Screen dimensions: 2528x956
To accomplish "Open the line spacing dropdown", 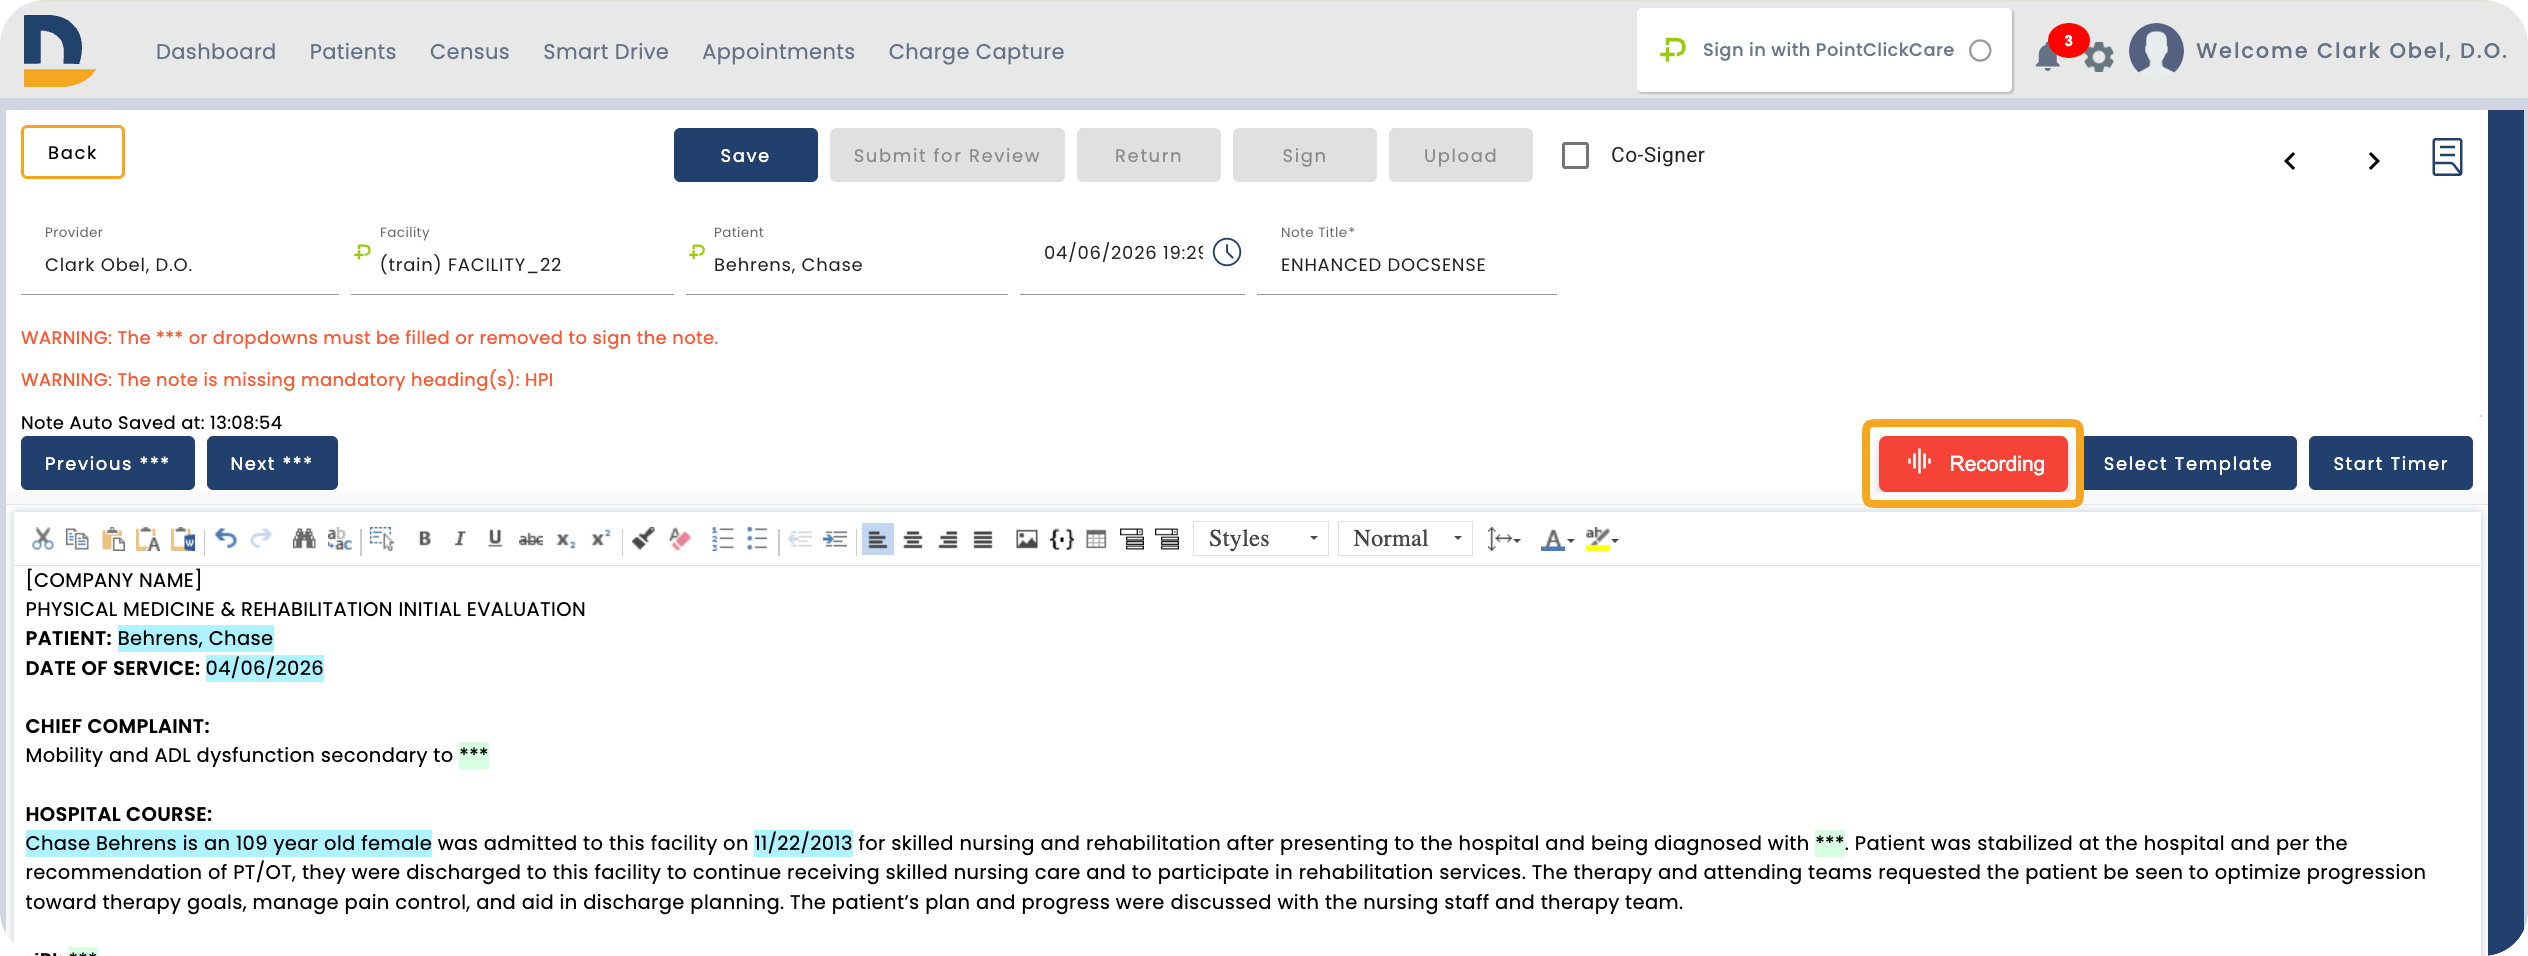I will click(x=1503, y=539).
